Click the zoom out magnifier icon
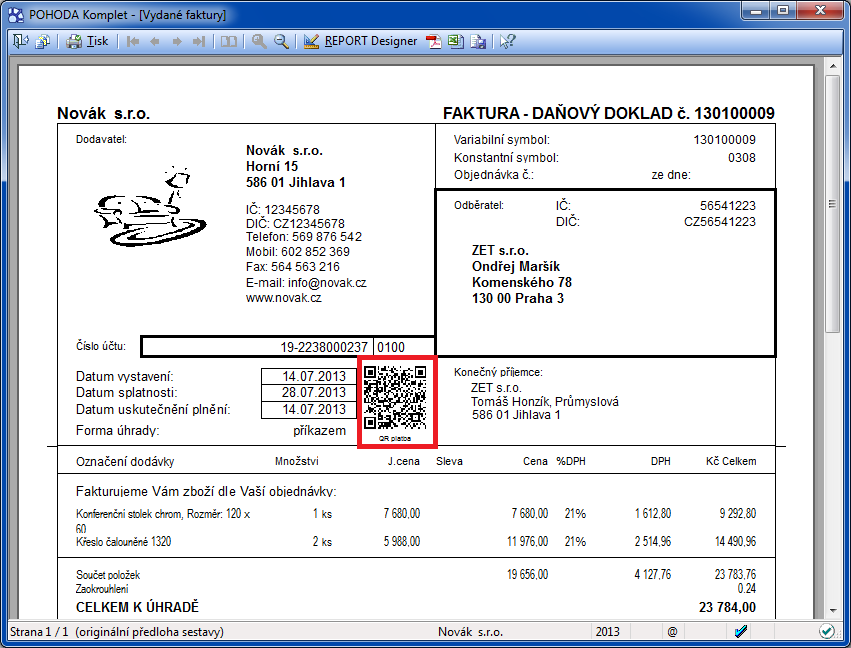 tap(281, 41)
